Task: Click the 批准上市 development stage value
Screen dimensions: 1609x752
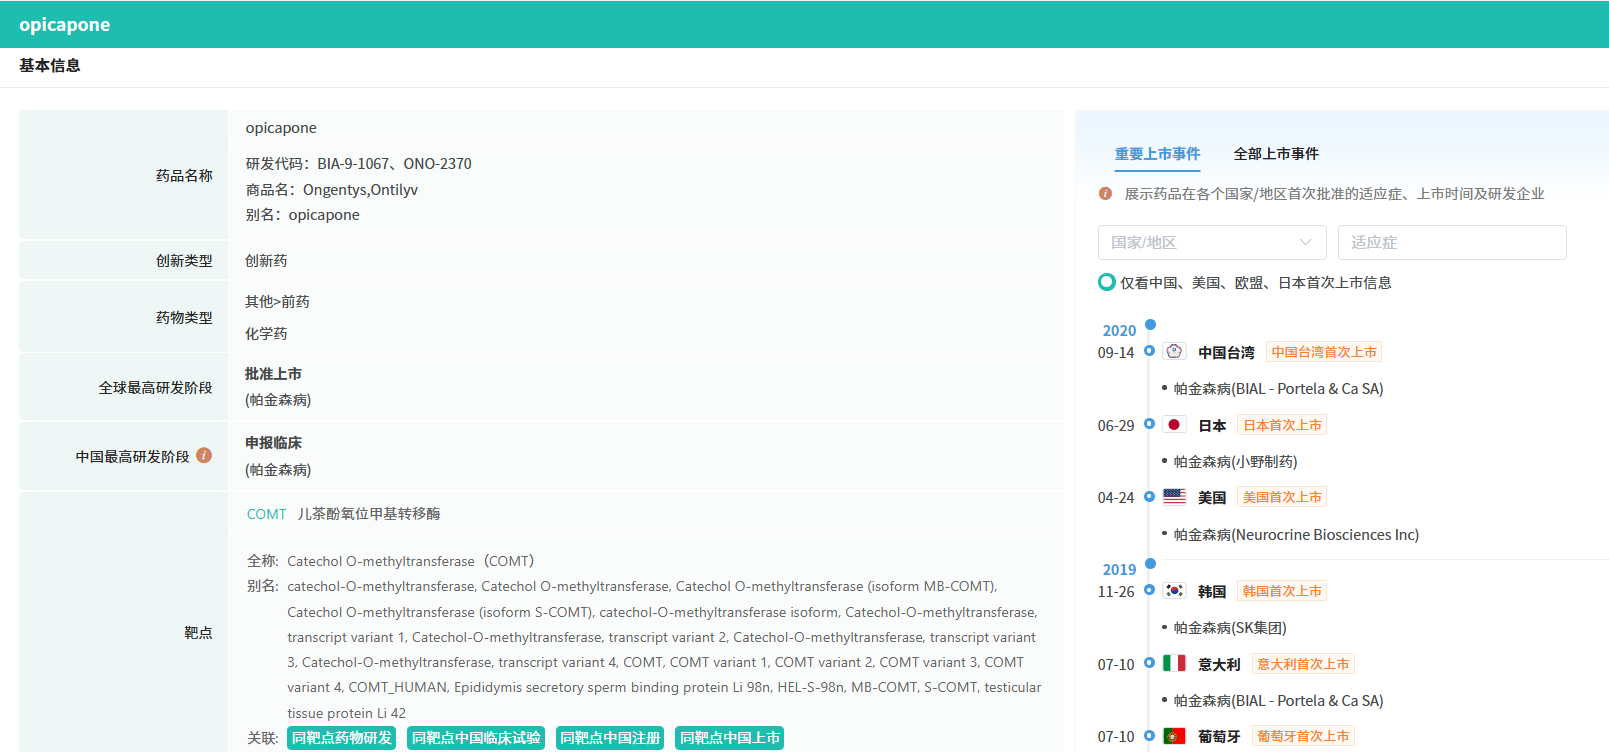Action: (x=273, y=374)
